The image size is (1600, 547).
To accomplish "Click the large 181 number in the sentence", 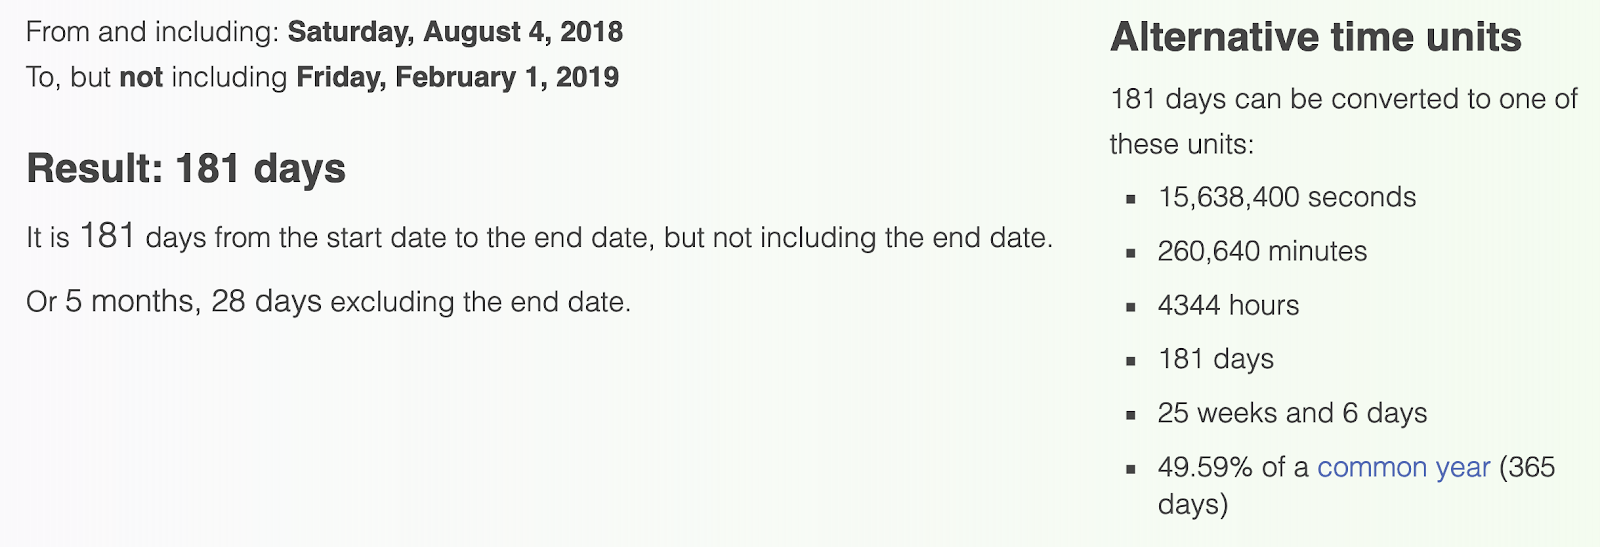I will point(107,237).
